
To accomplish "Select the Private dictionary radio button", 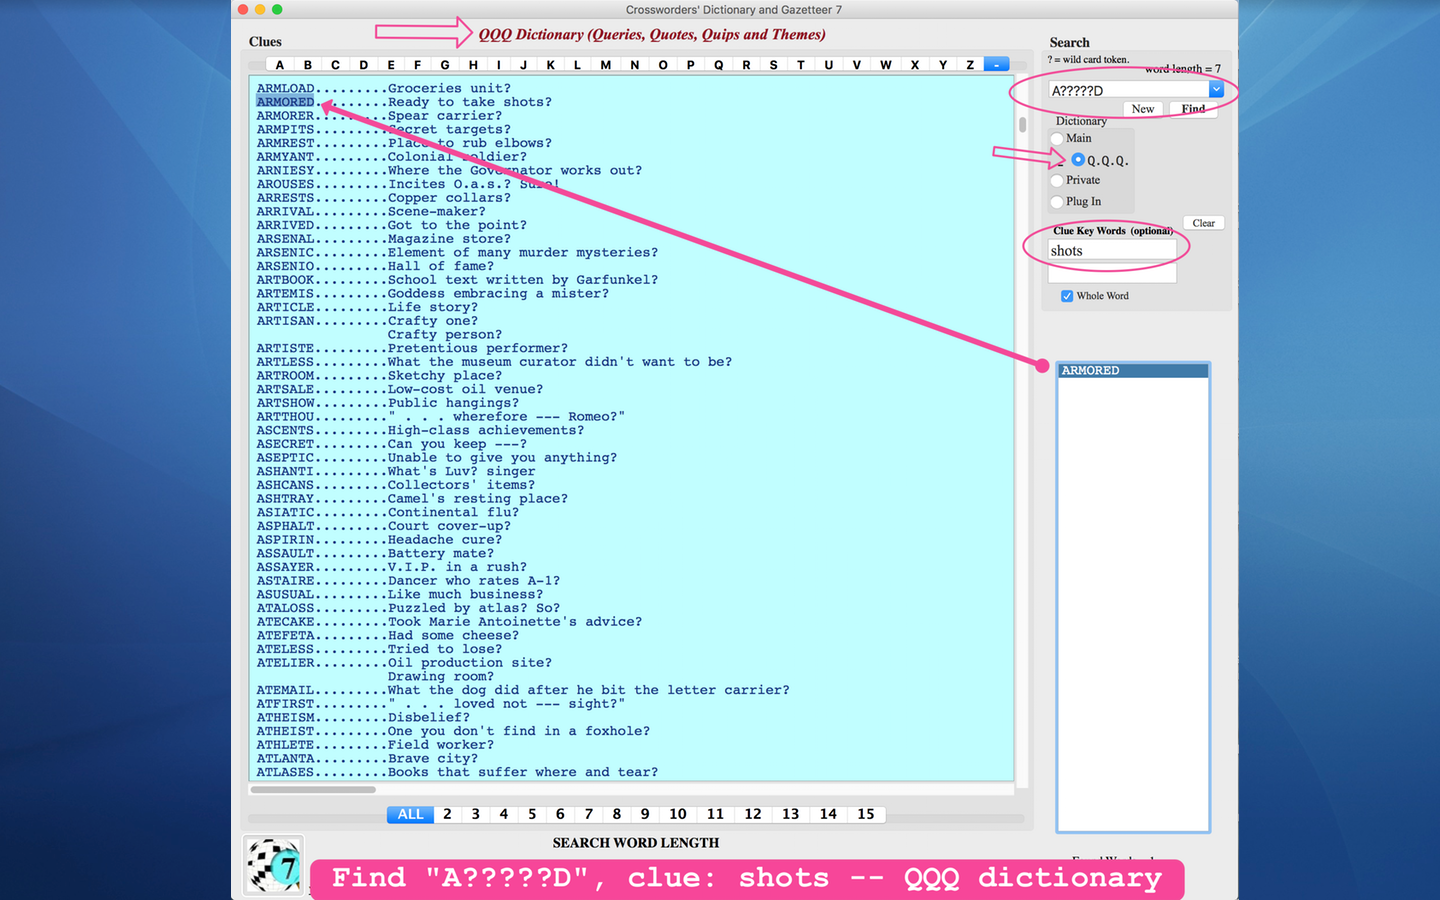I will coord(1057,181).
